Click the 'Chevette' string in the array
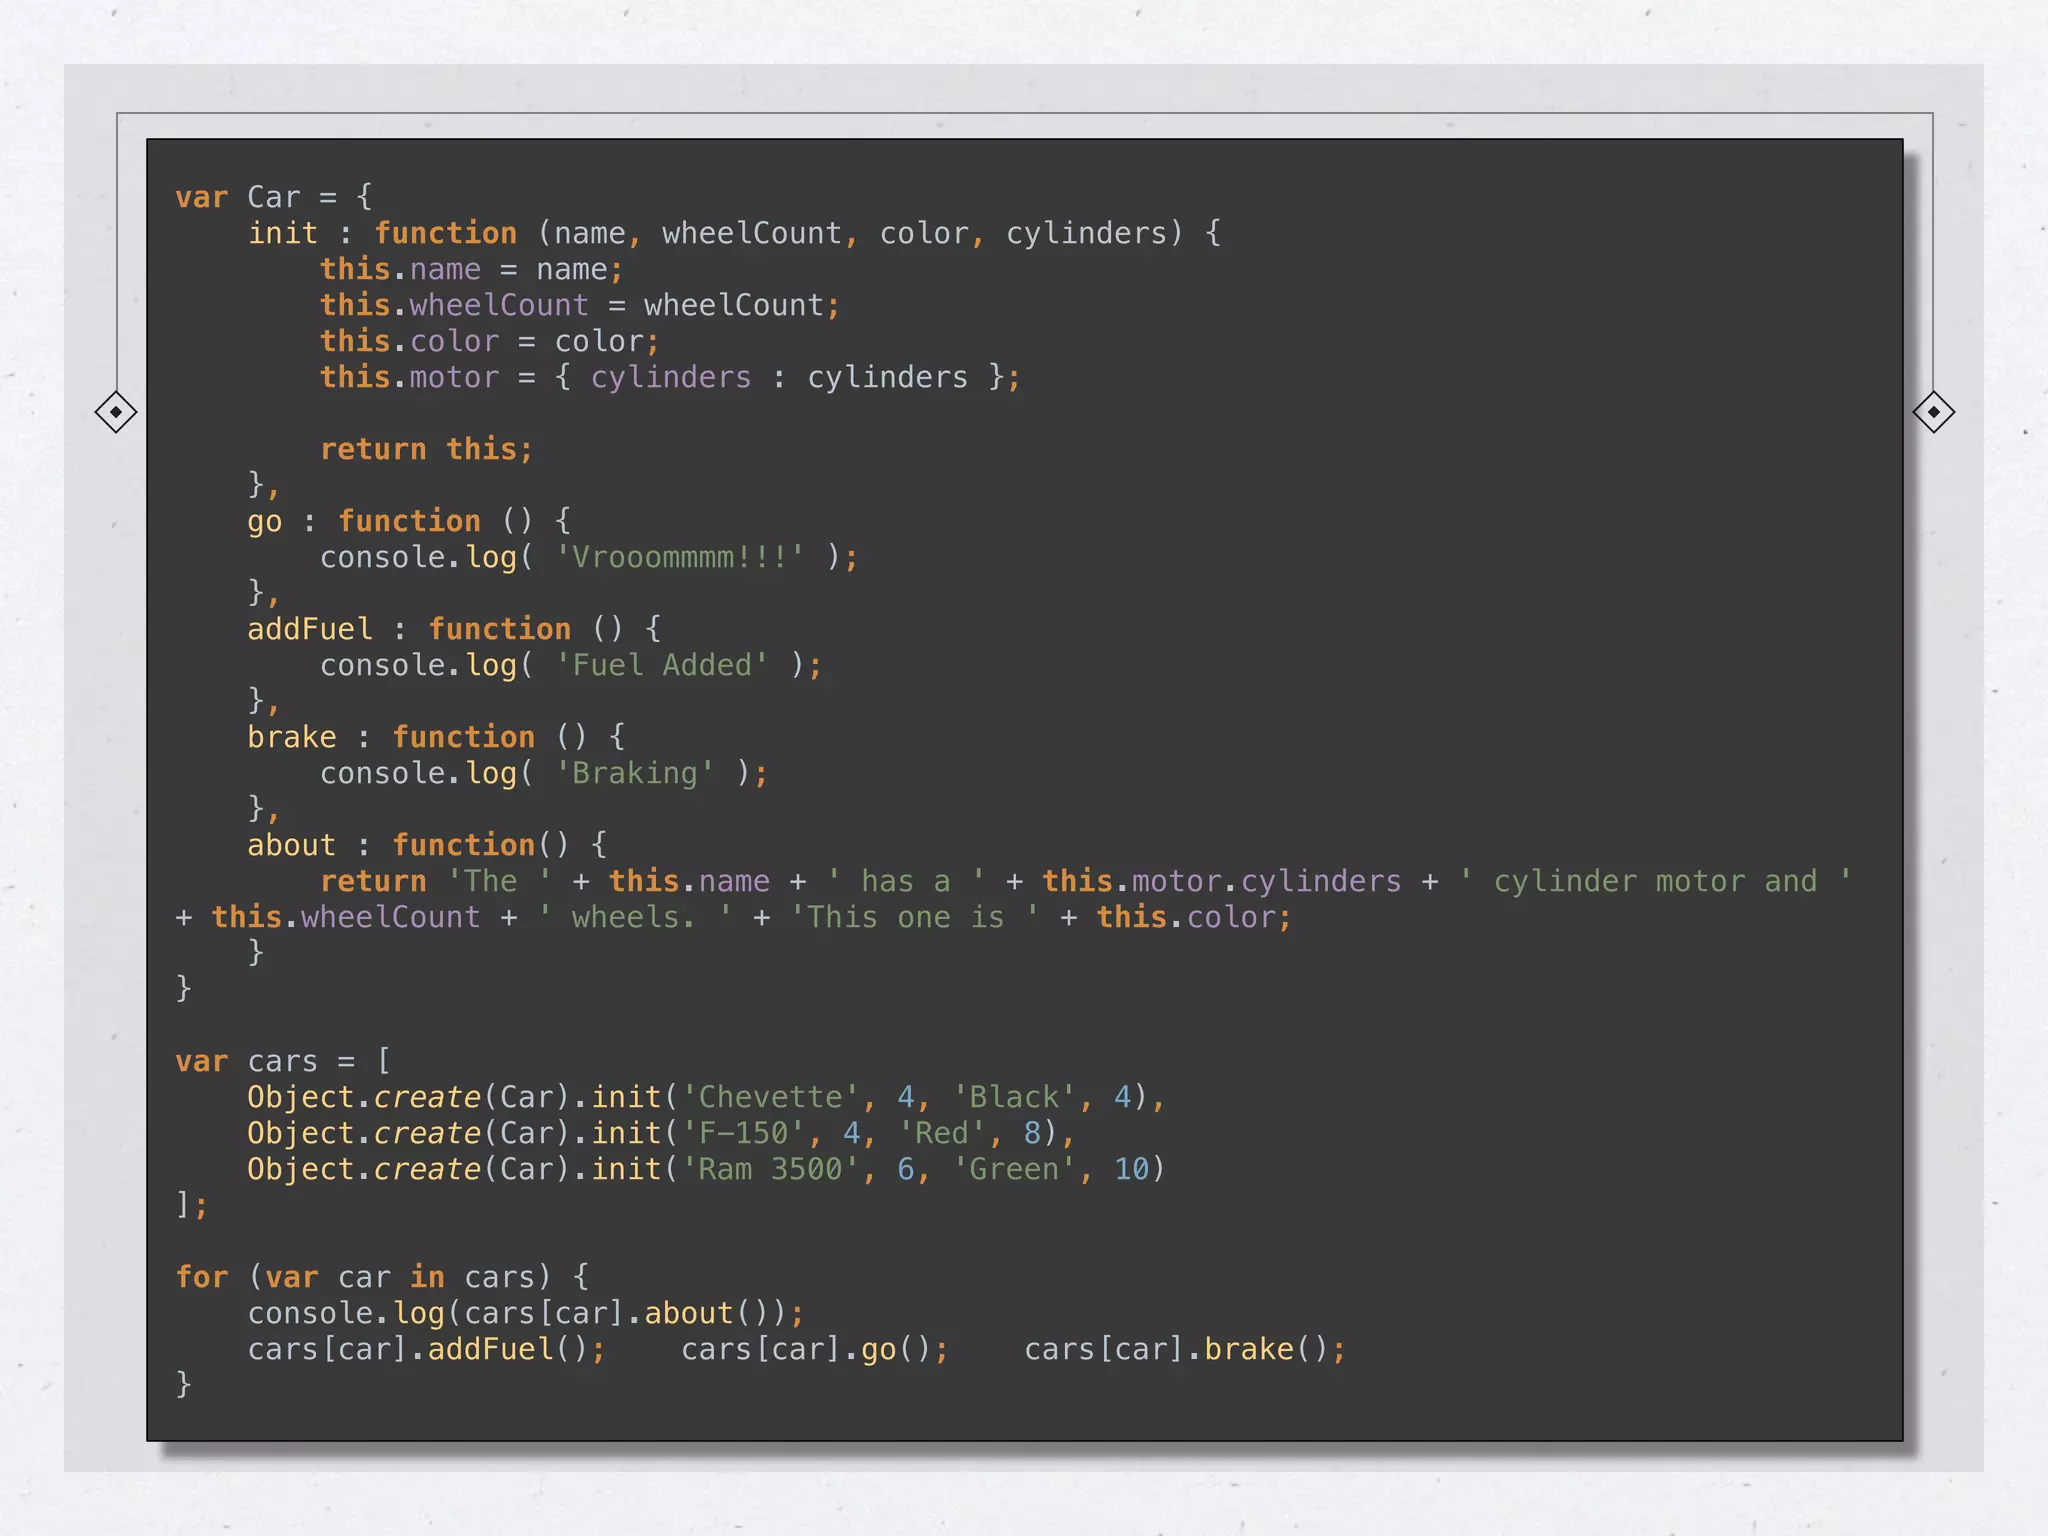Screen dimensions: 2048x1536 770,1097
